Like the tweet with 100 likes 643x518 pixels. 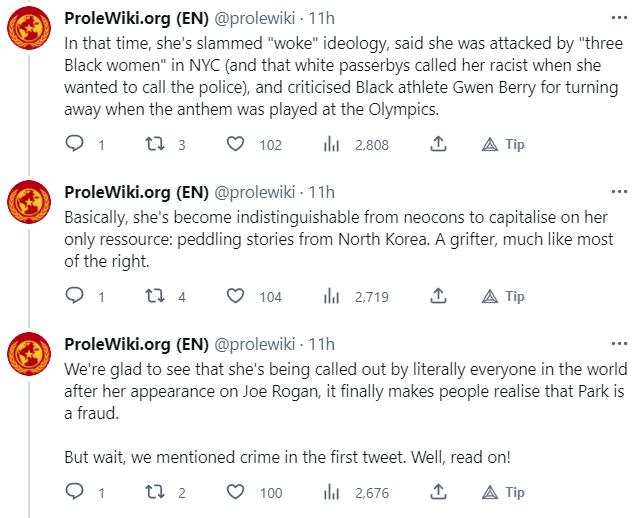235,492
